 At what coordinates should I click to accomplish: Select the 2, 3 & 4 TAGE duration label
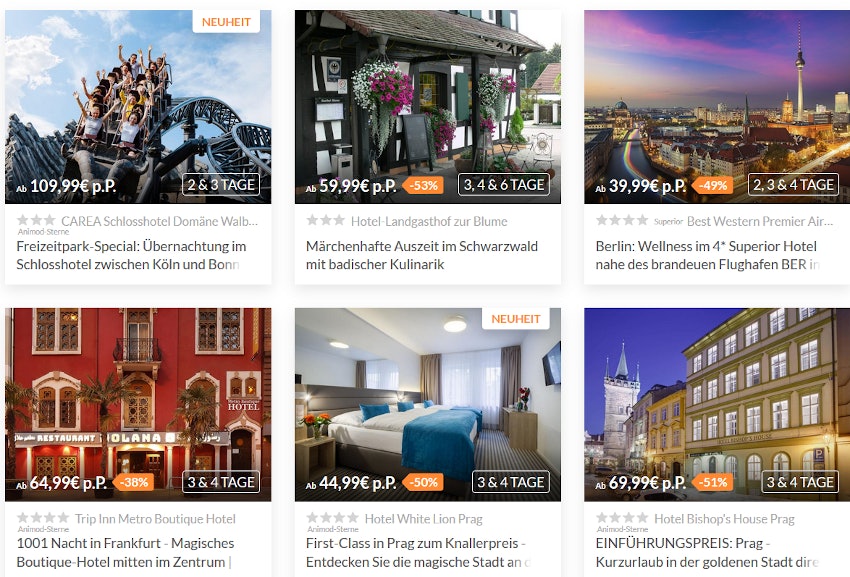(794, 185)
